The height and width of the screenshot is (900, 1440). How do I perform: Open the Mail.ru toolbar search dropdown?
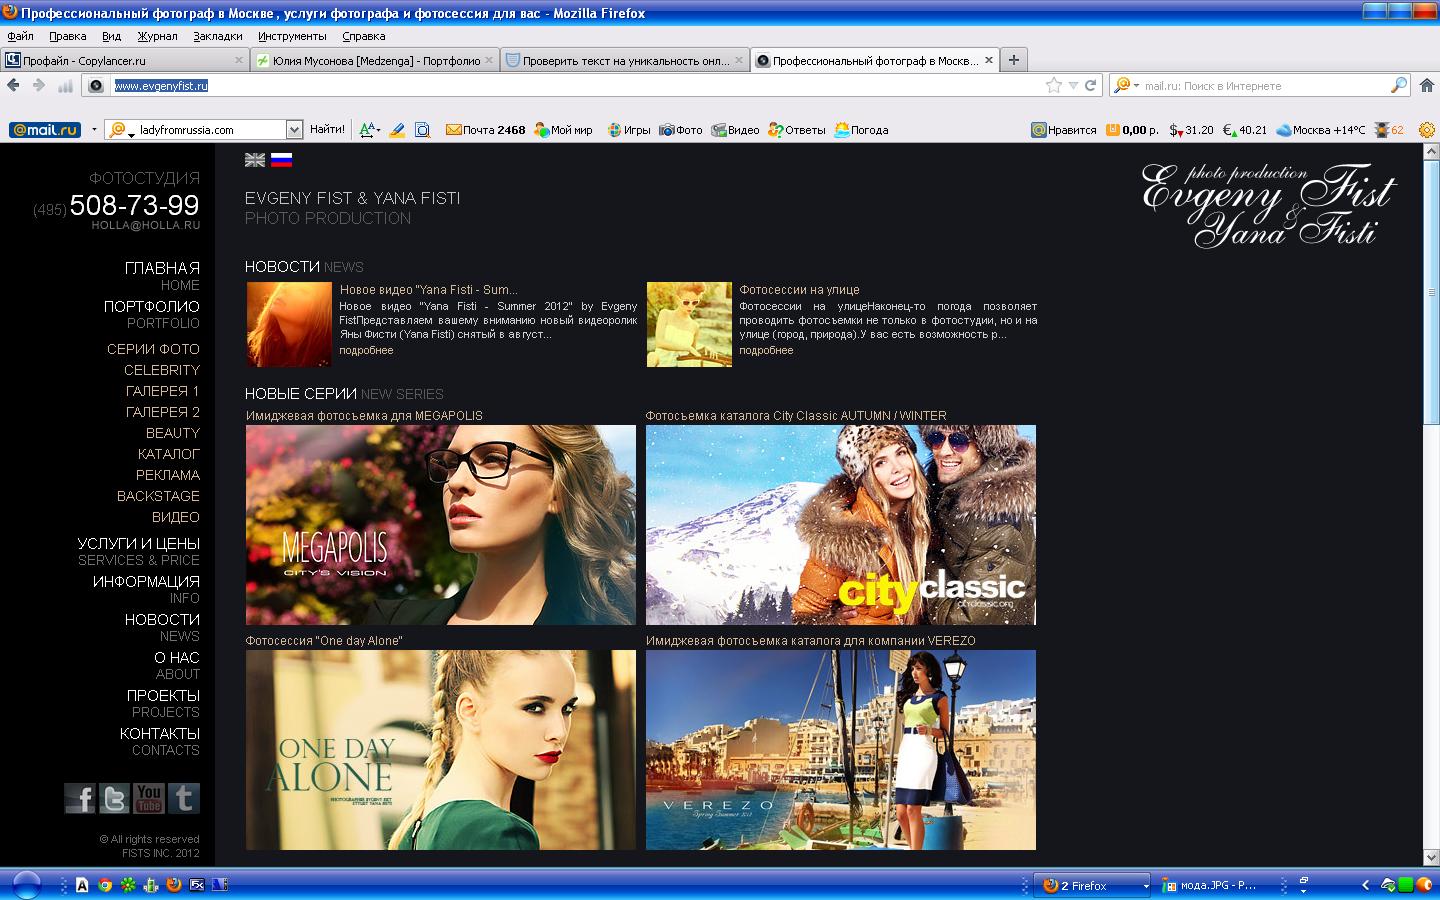point(294,130)
